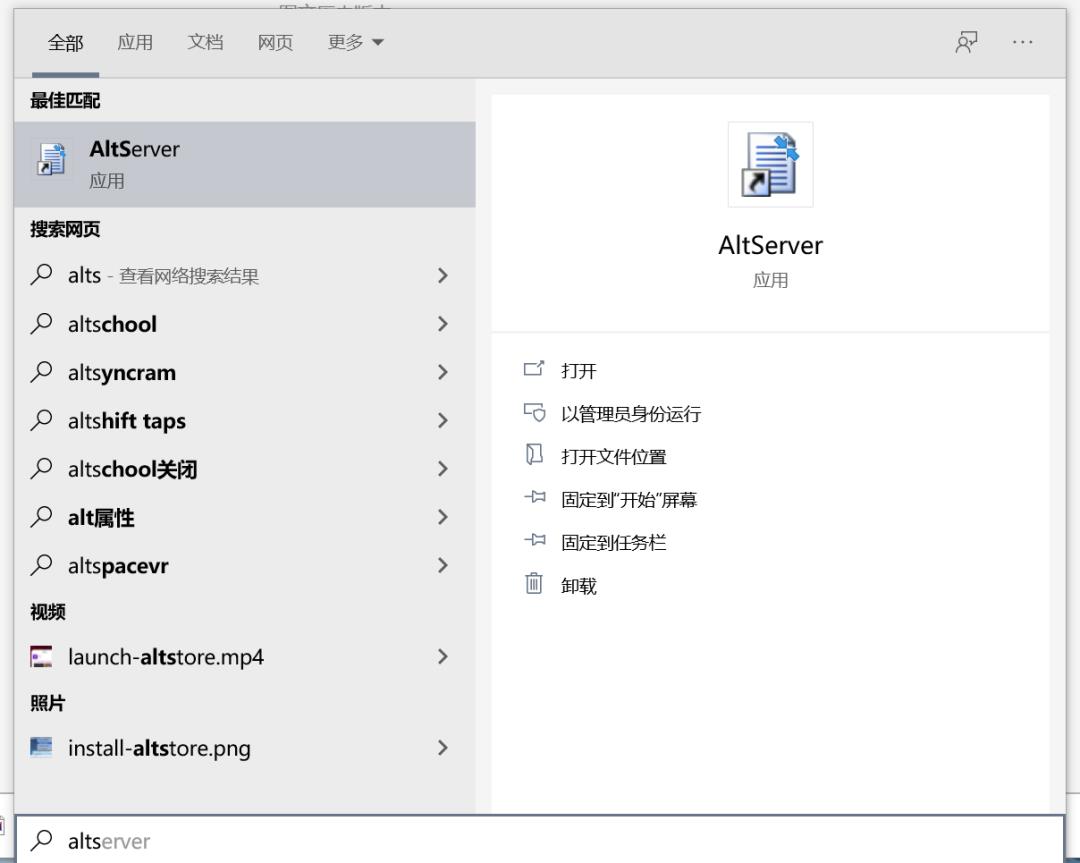Screen dimensions: 1080x863
Task: Click the feedback person icon at top right
Action: coord(966,43)
